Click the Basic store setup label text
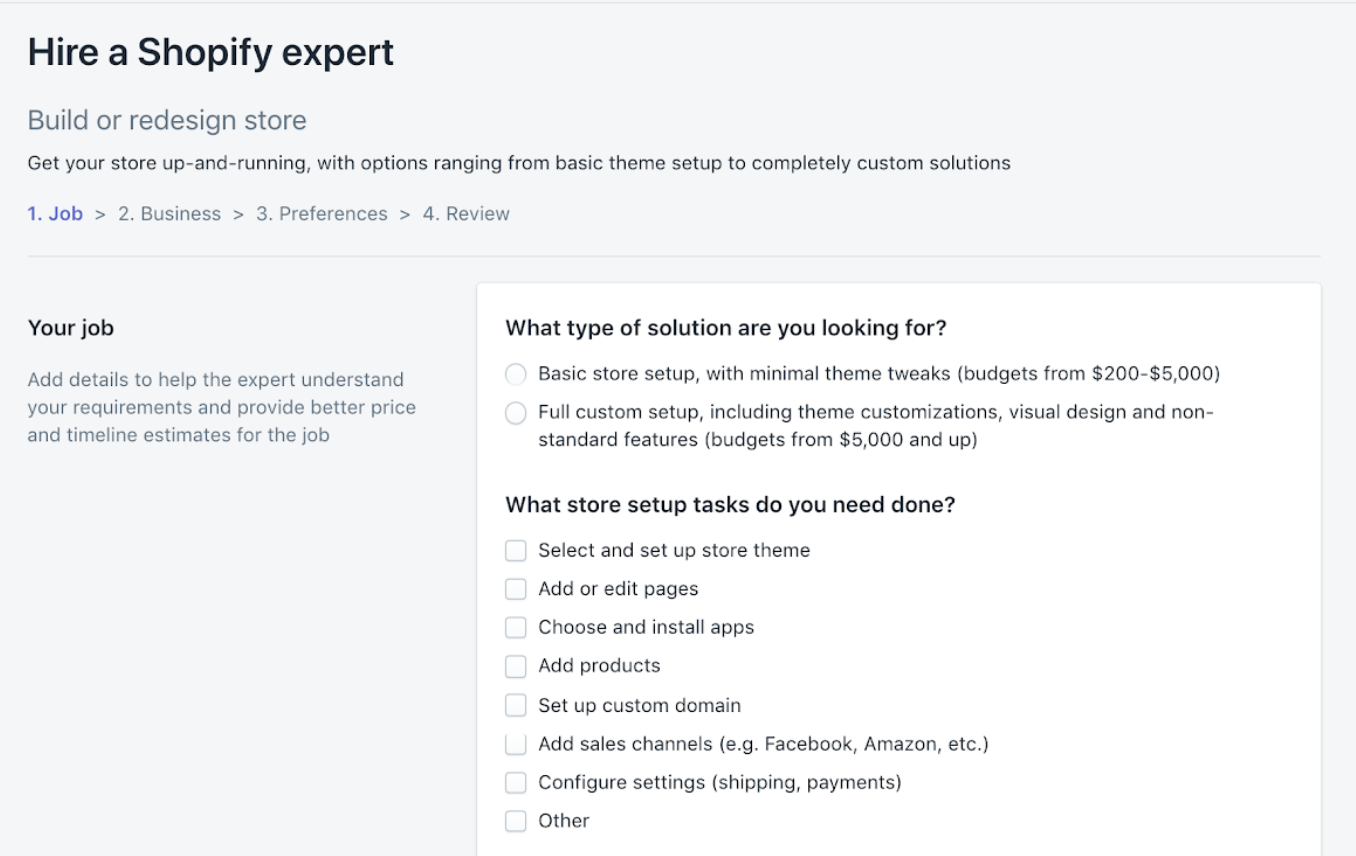 879,374
